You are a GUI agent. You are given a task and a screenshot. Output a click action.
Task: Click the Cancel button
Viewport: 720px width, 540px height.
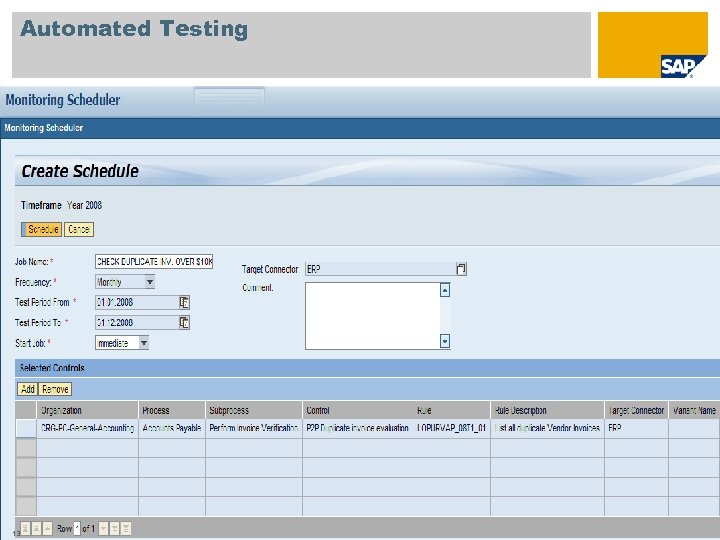pos(79,229)
